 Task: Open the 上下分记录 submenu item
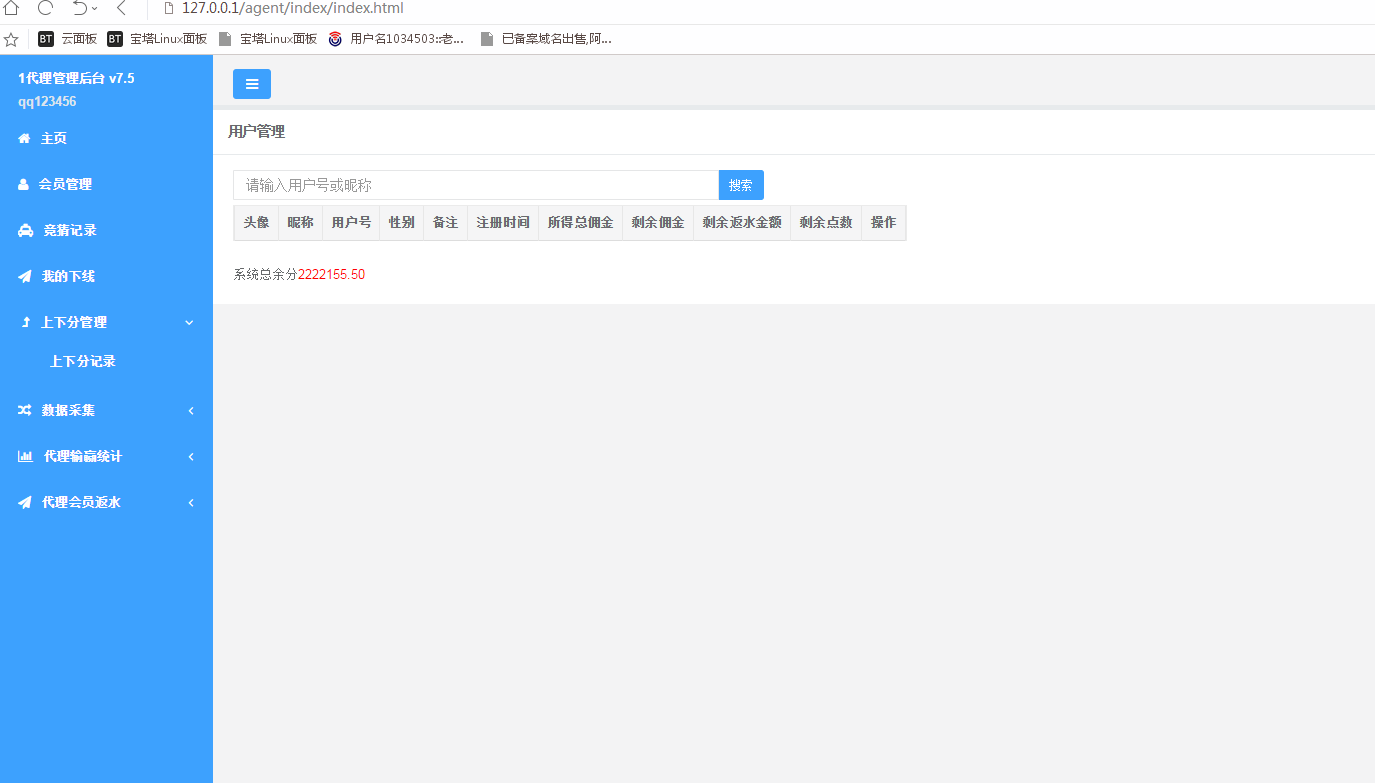pos(83,362)
